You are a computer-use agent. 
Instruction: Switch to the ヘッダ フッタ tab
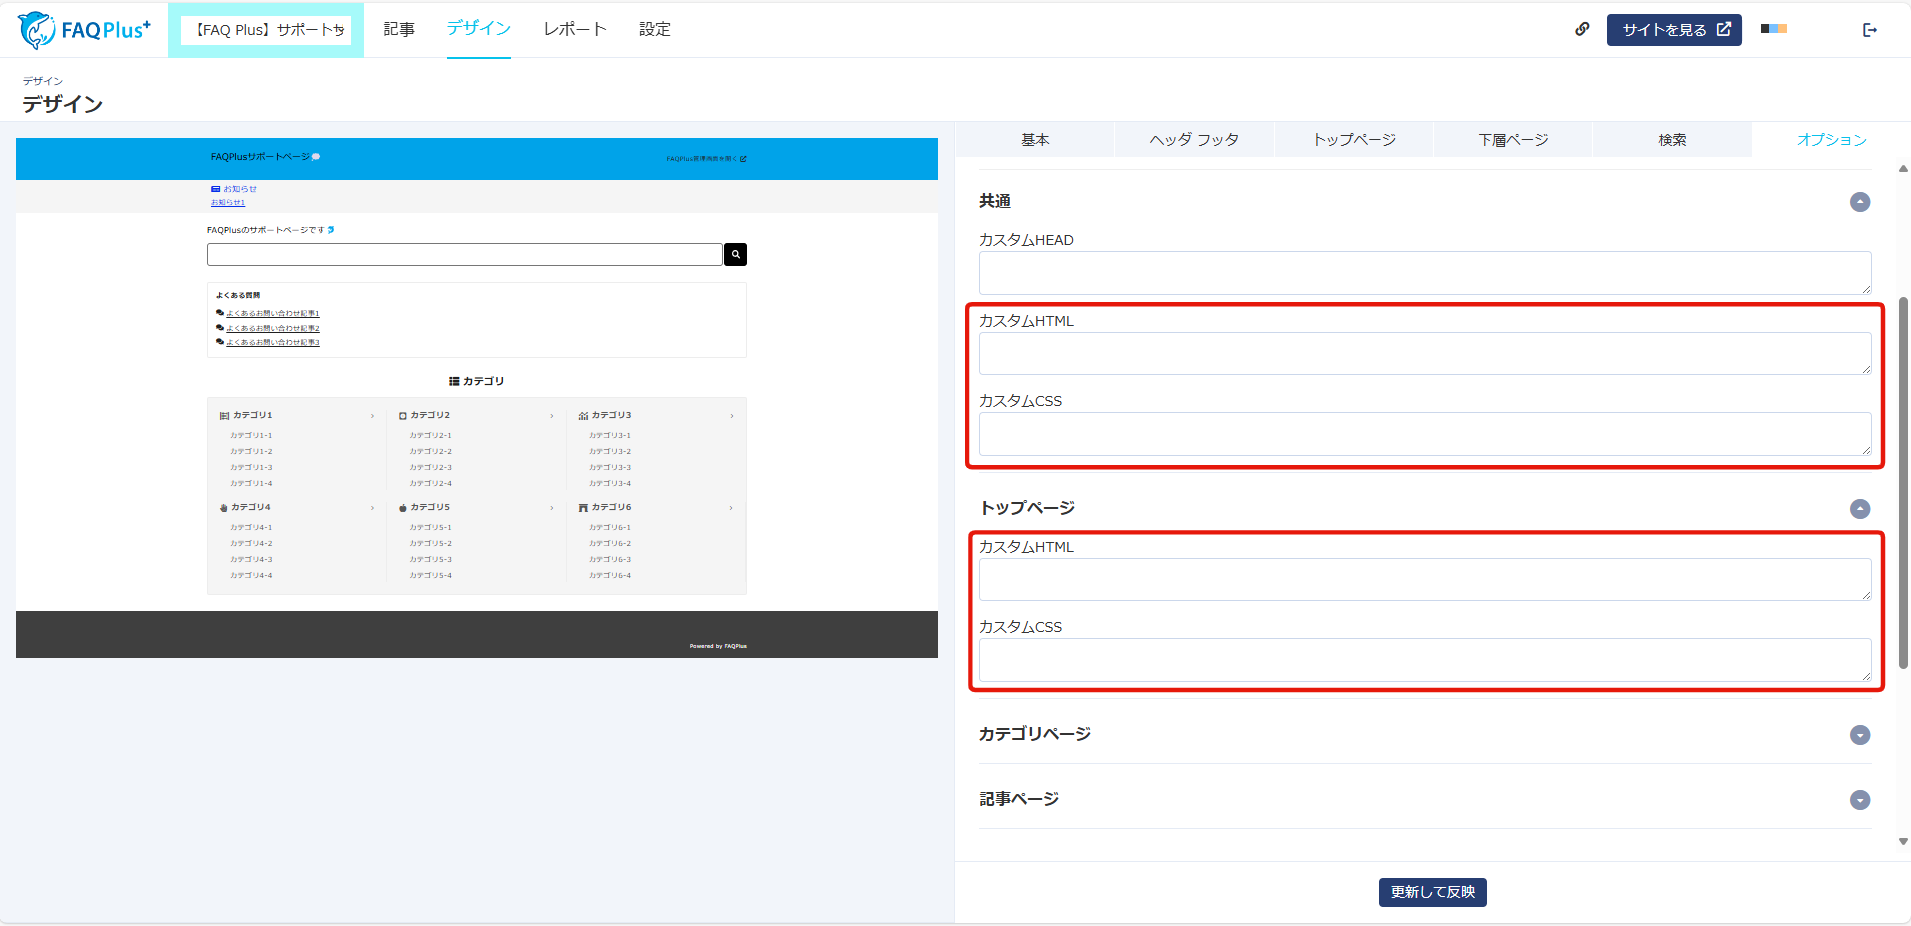1194,140
